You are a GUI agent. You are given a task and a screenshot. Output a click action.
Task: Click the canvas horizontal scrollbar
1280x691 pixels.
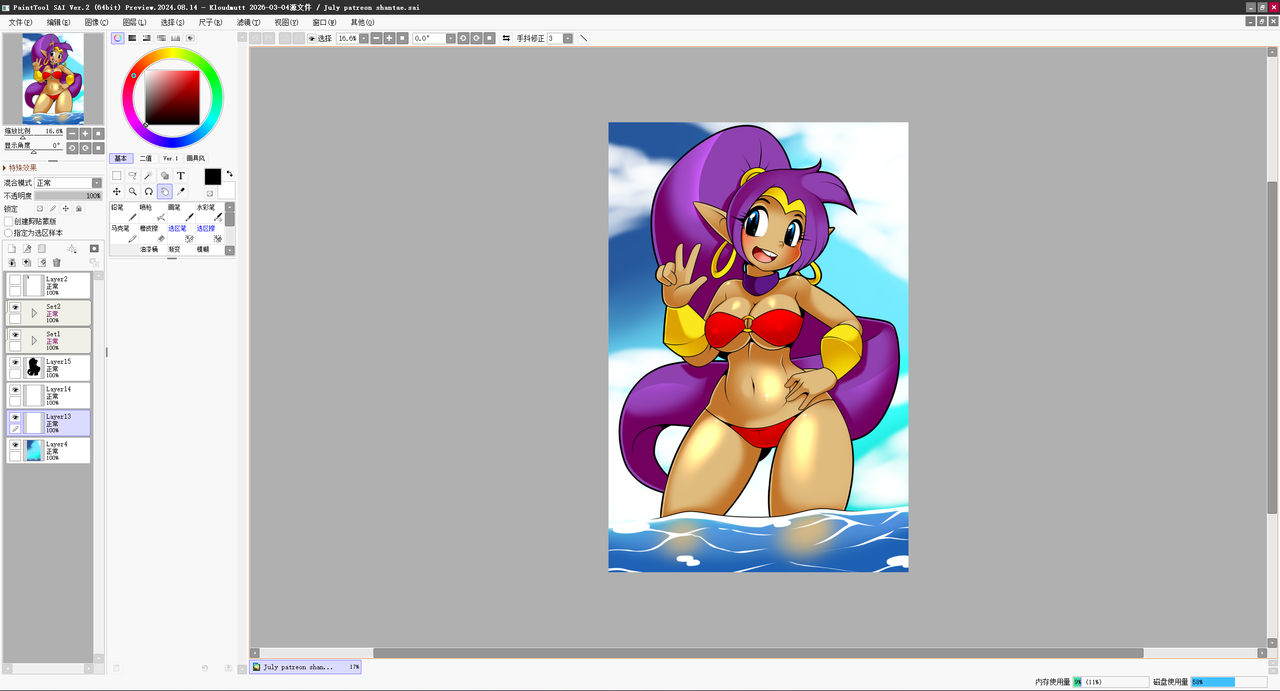[x=758, y=653]
